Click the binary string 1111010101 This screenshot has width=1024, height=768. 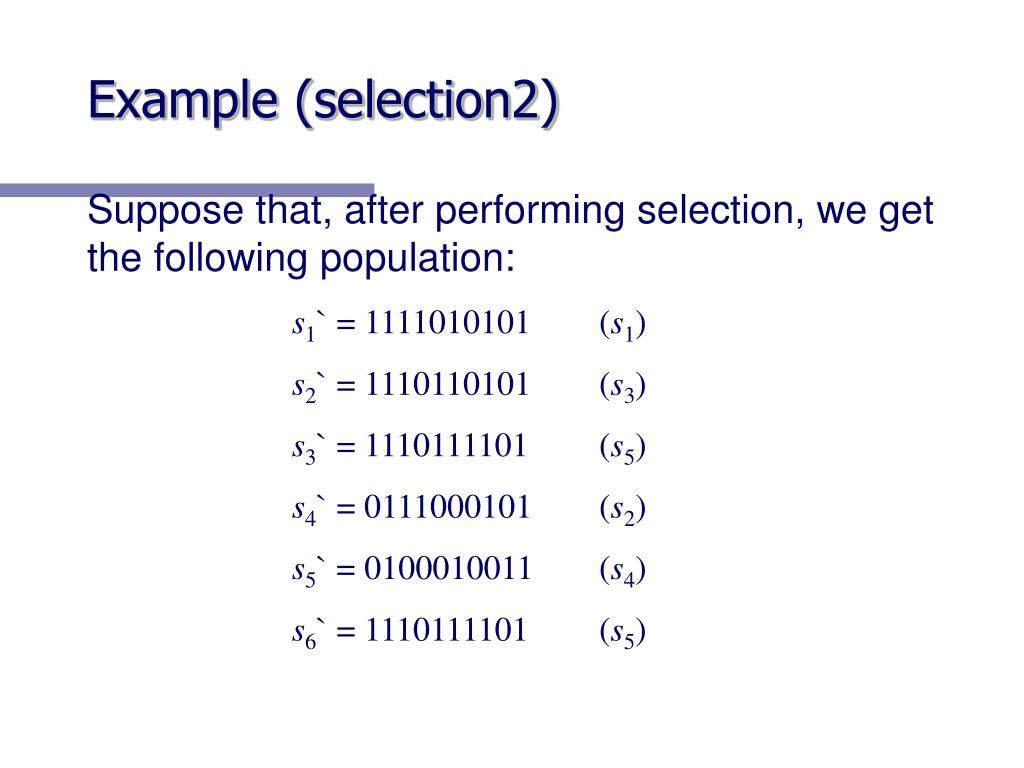[447, 323]
